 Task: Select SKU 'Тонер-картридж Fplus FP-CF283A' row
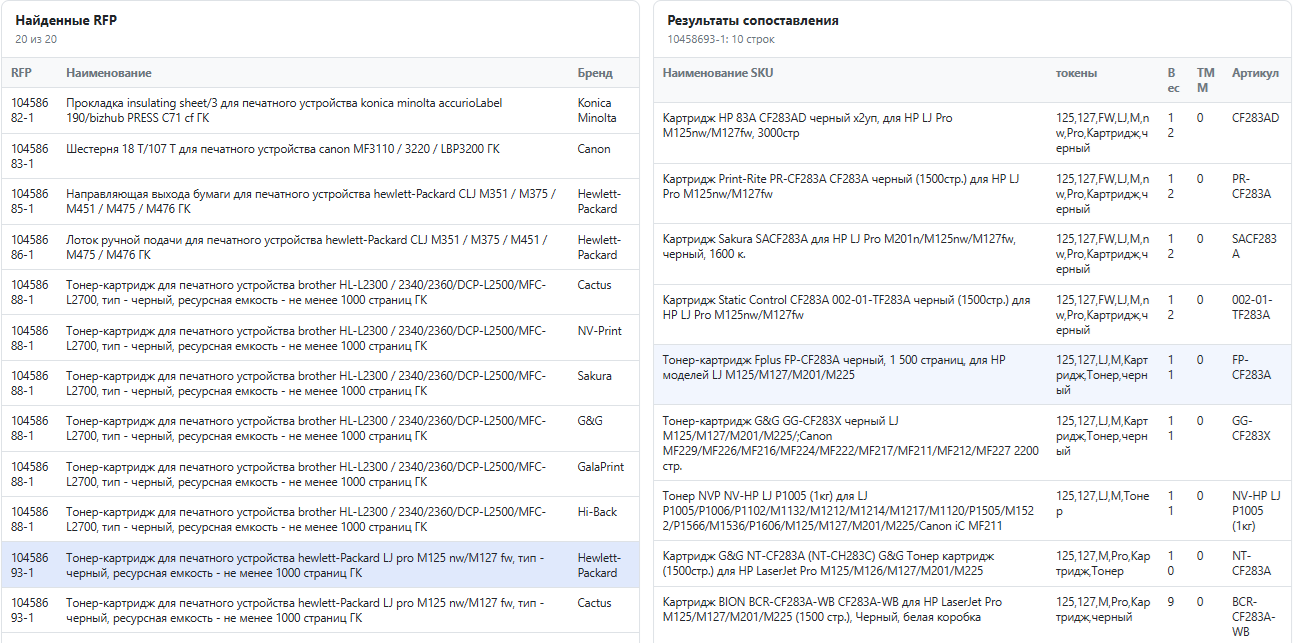[x=972, y=375]
